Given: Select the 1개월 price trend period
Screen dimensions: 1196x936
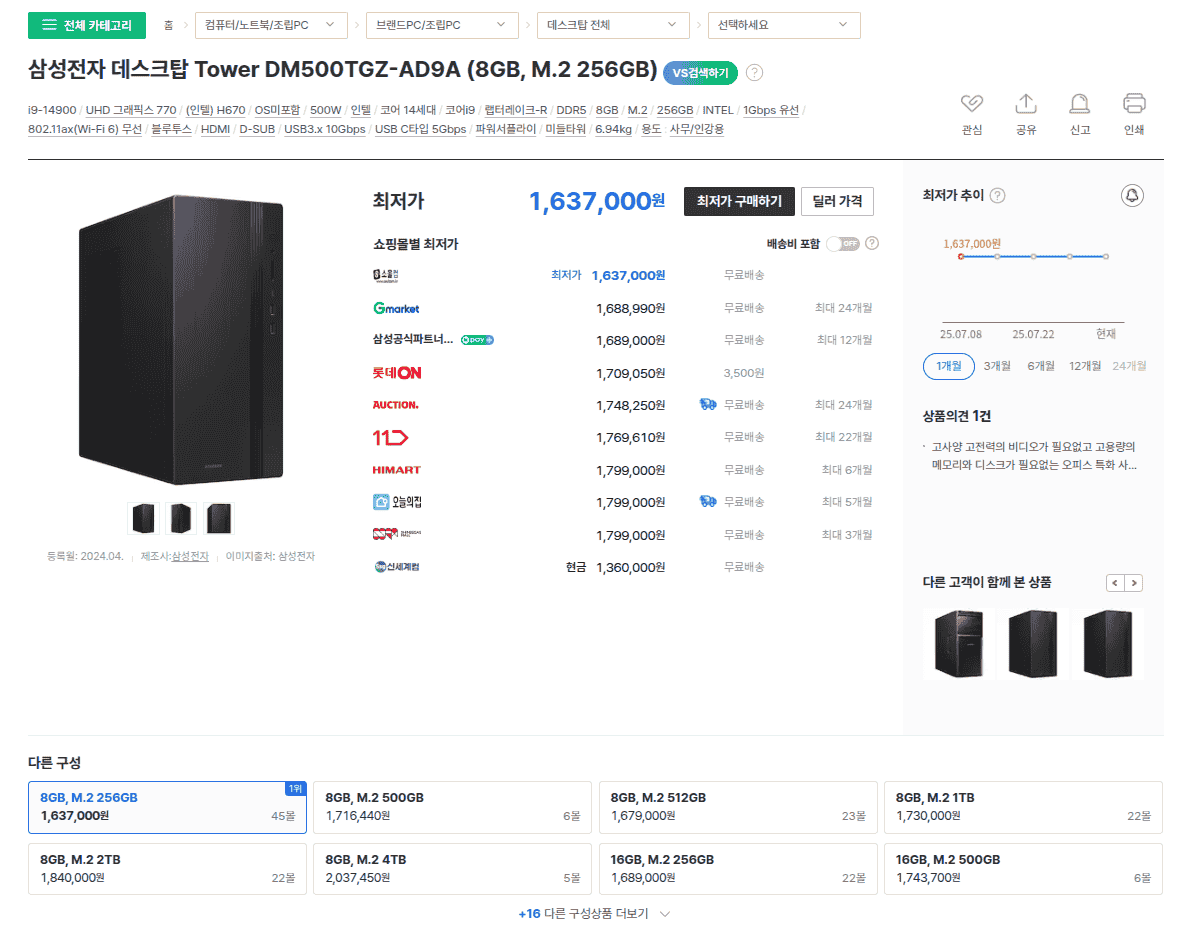Looking at the screenshot, I should 948,366.
